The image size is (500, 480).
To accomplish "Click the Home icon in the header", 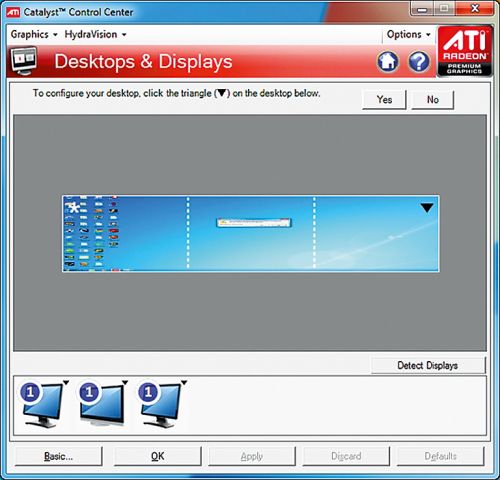I will click(x=388, y=62).
